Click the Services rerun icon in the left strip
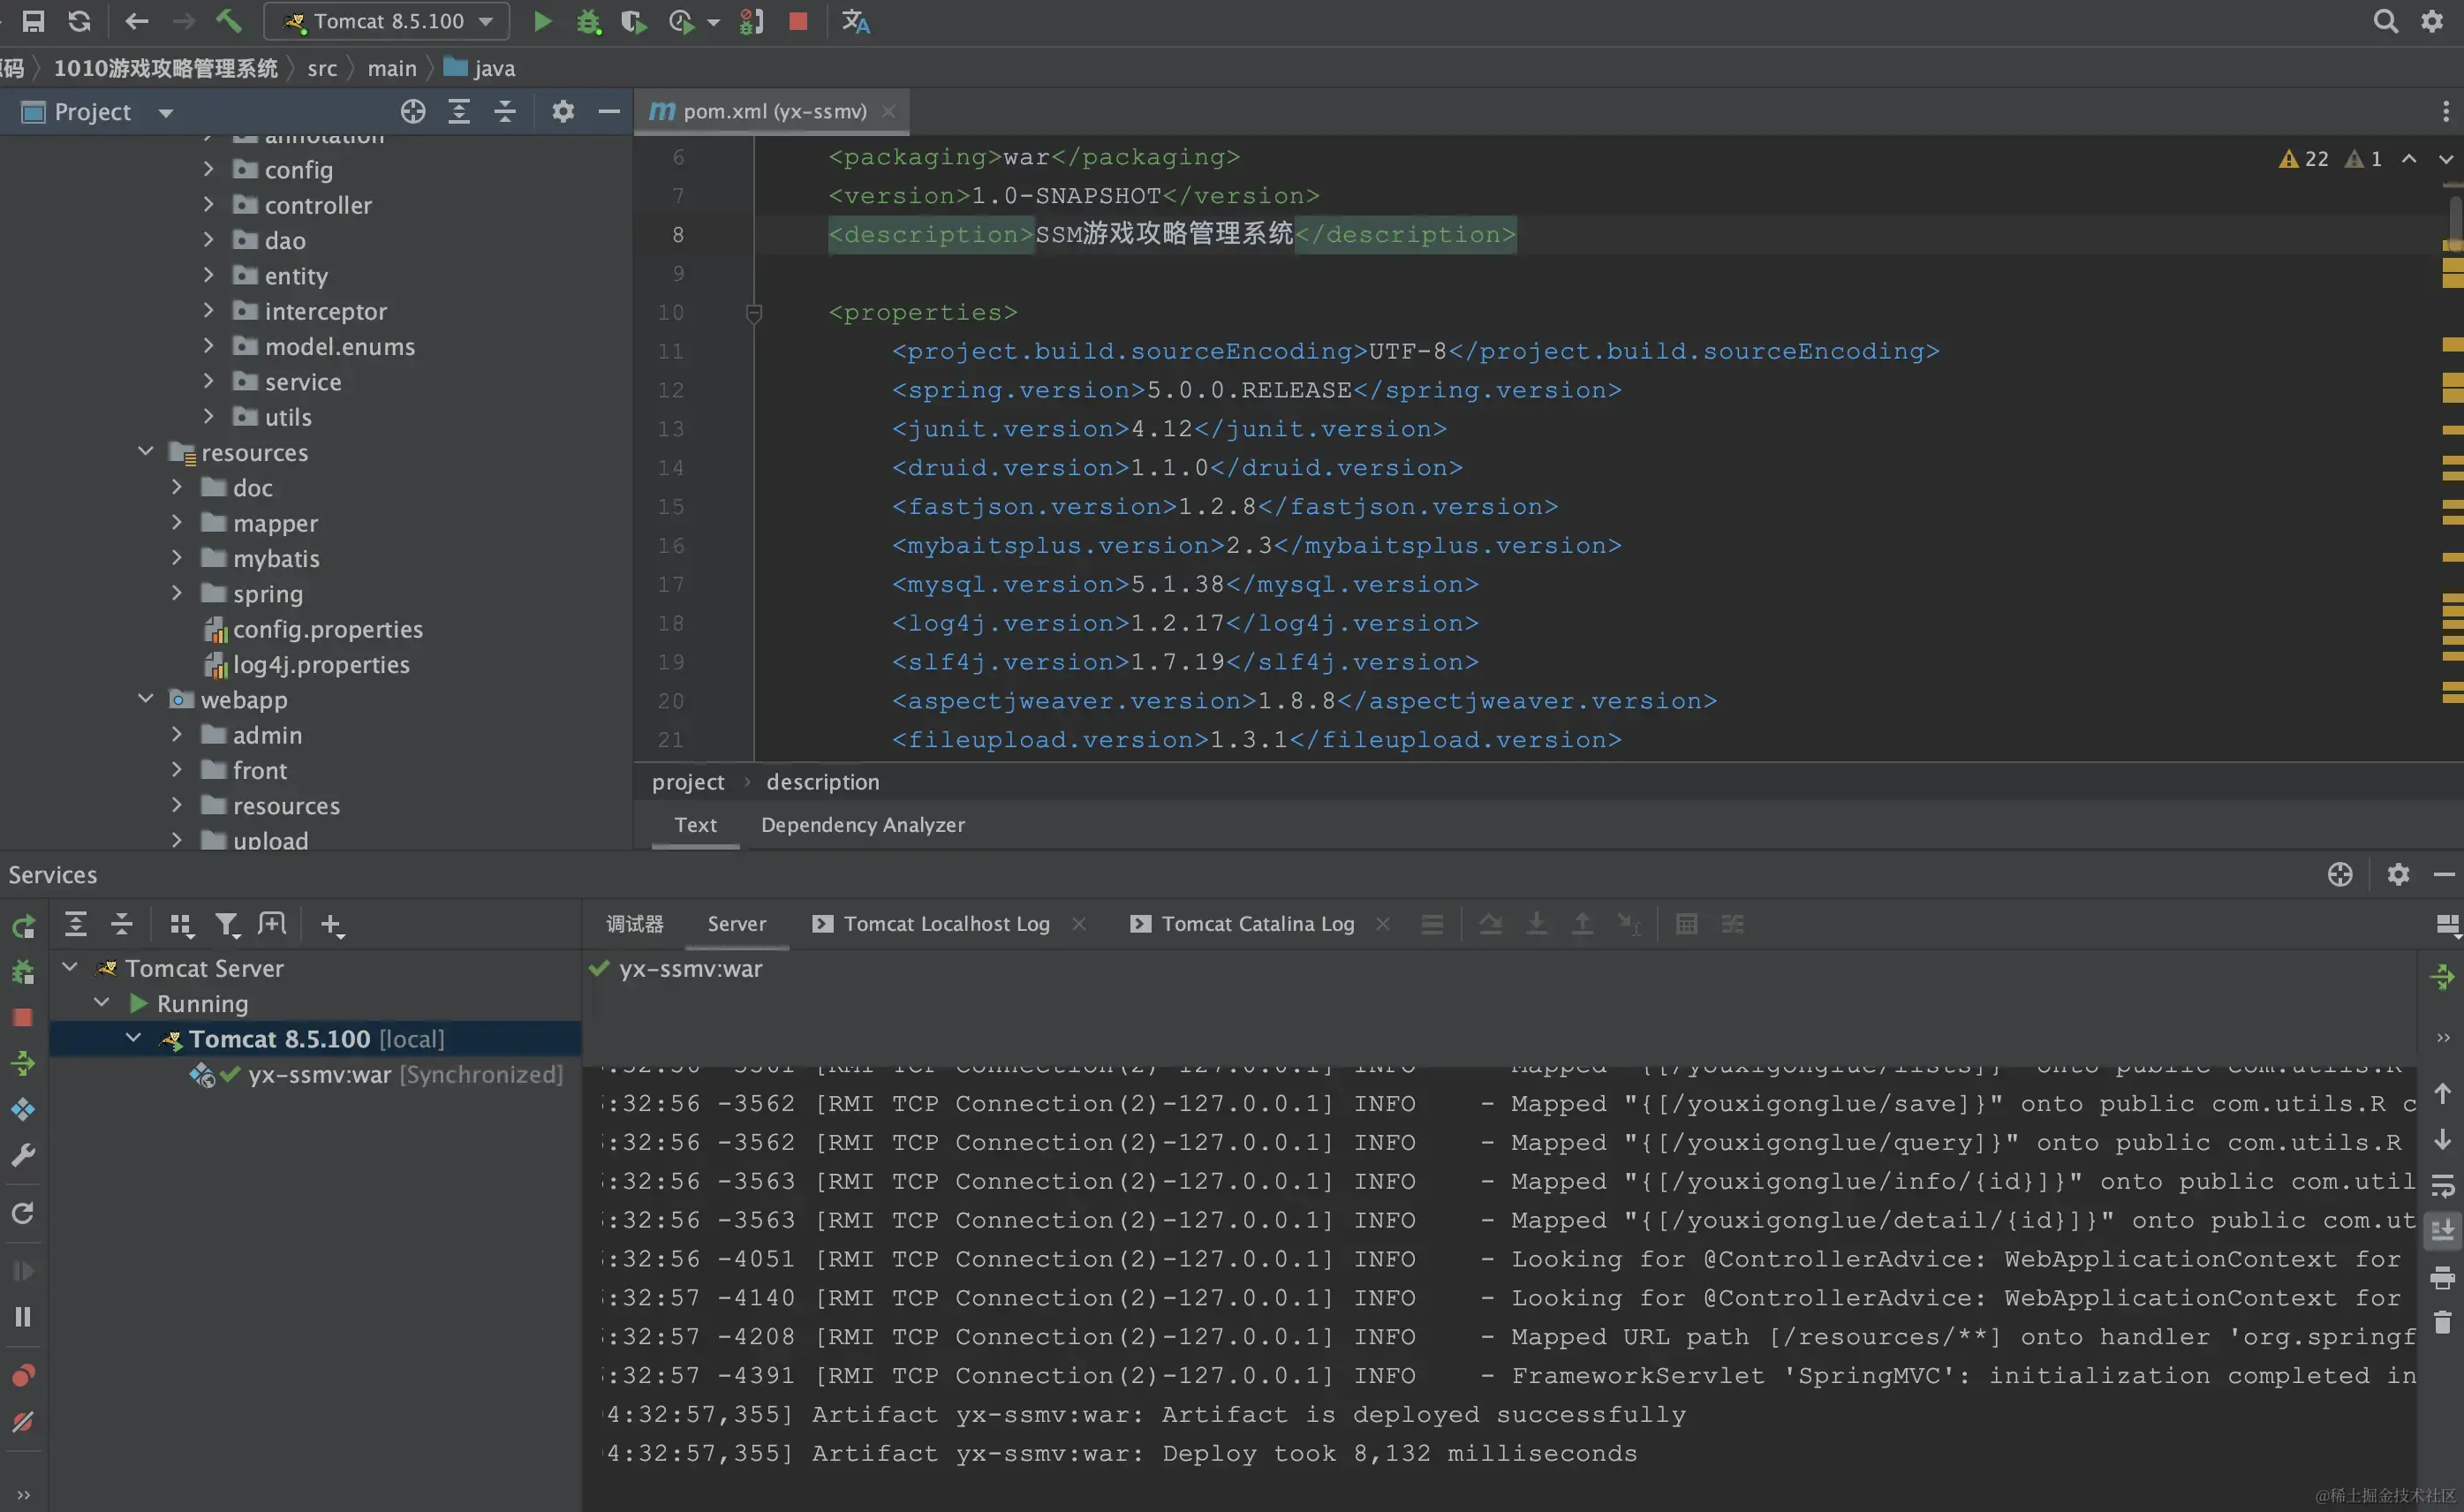This screenshot has height=1512, width=2464. click(23, 926)
